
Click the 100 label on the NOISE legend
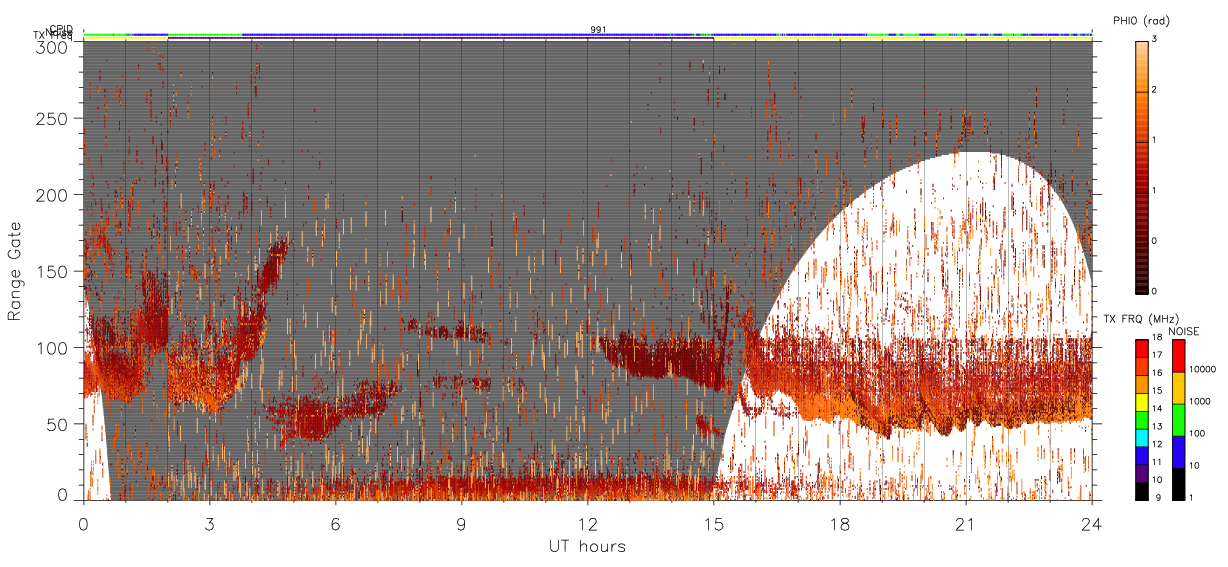click(x=1197, y=433)
